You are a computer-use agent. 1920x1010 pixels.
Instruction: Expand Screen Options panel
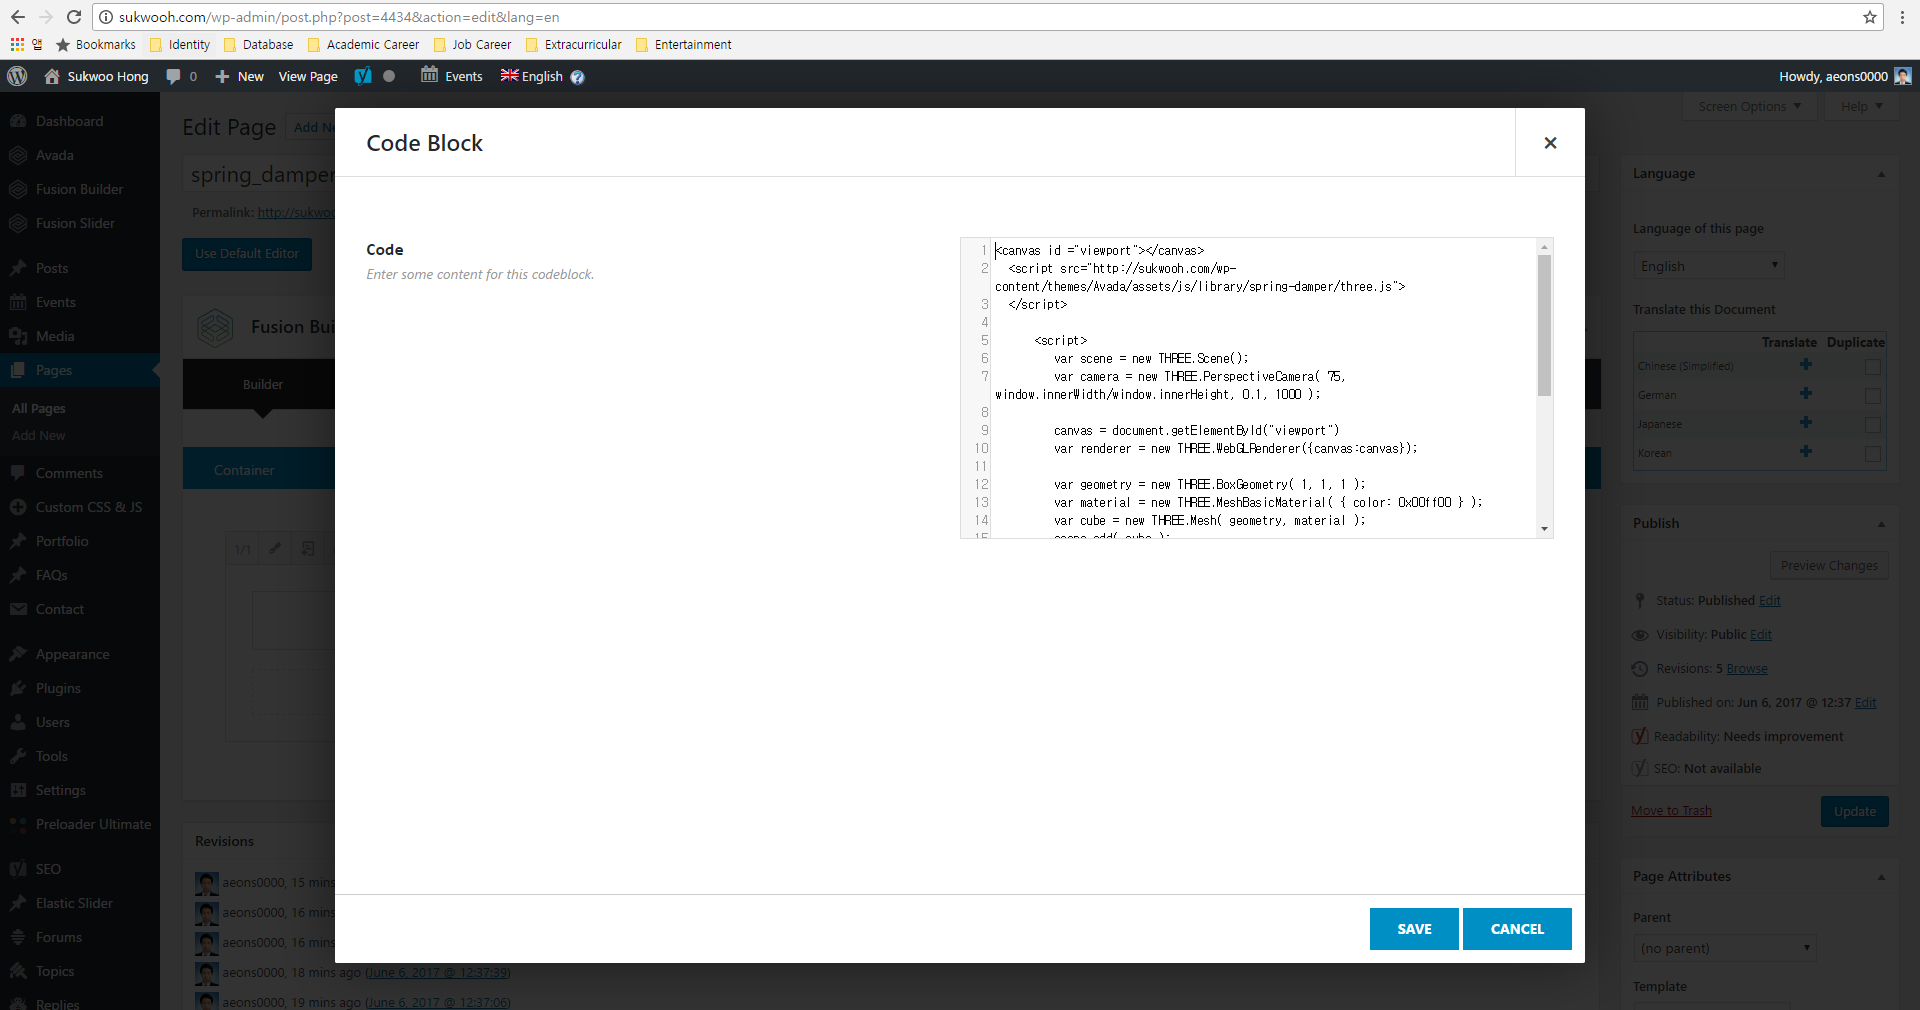coord(1749,106)
